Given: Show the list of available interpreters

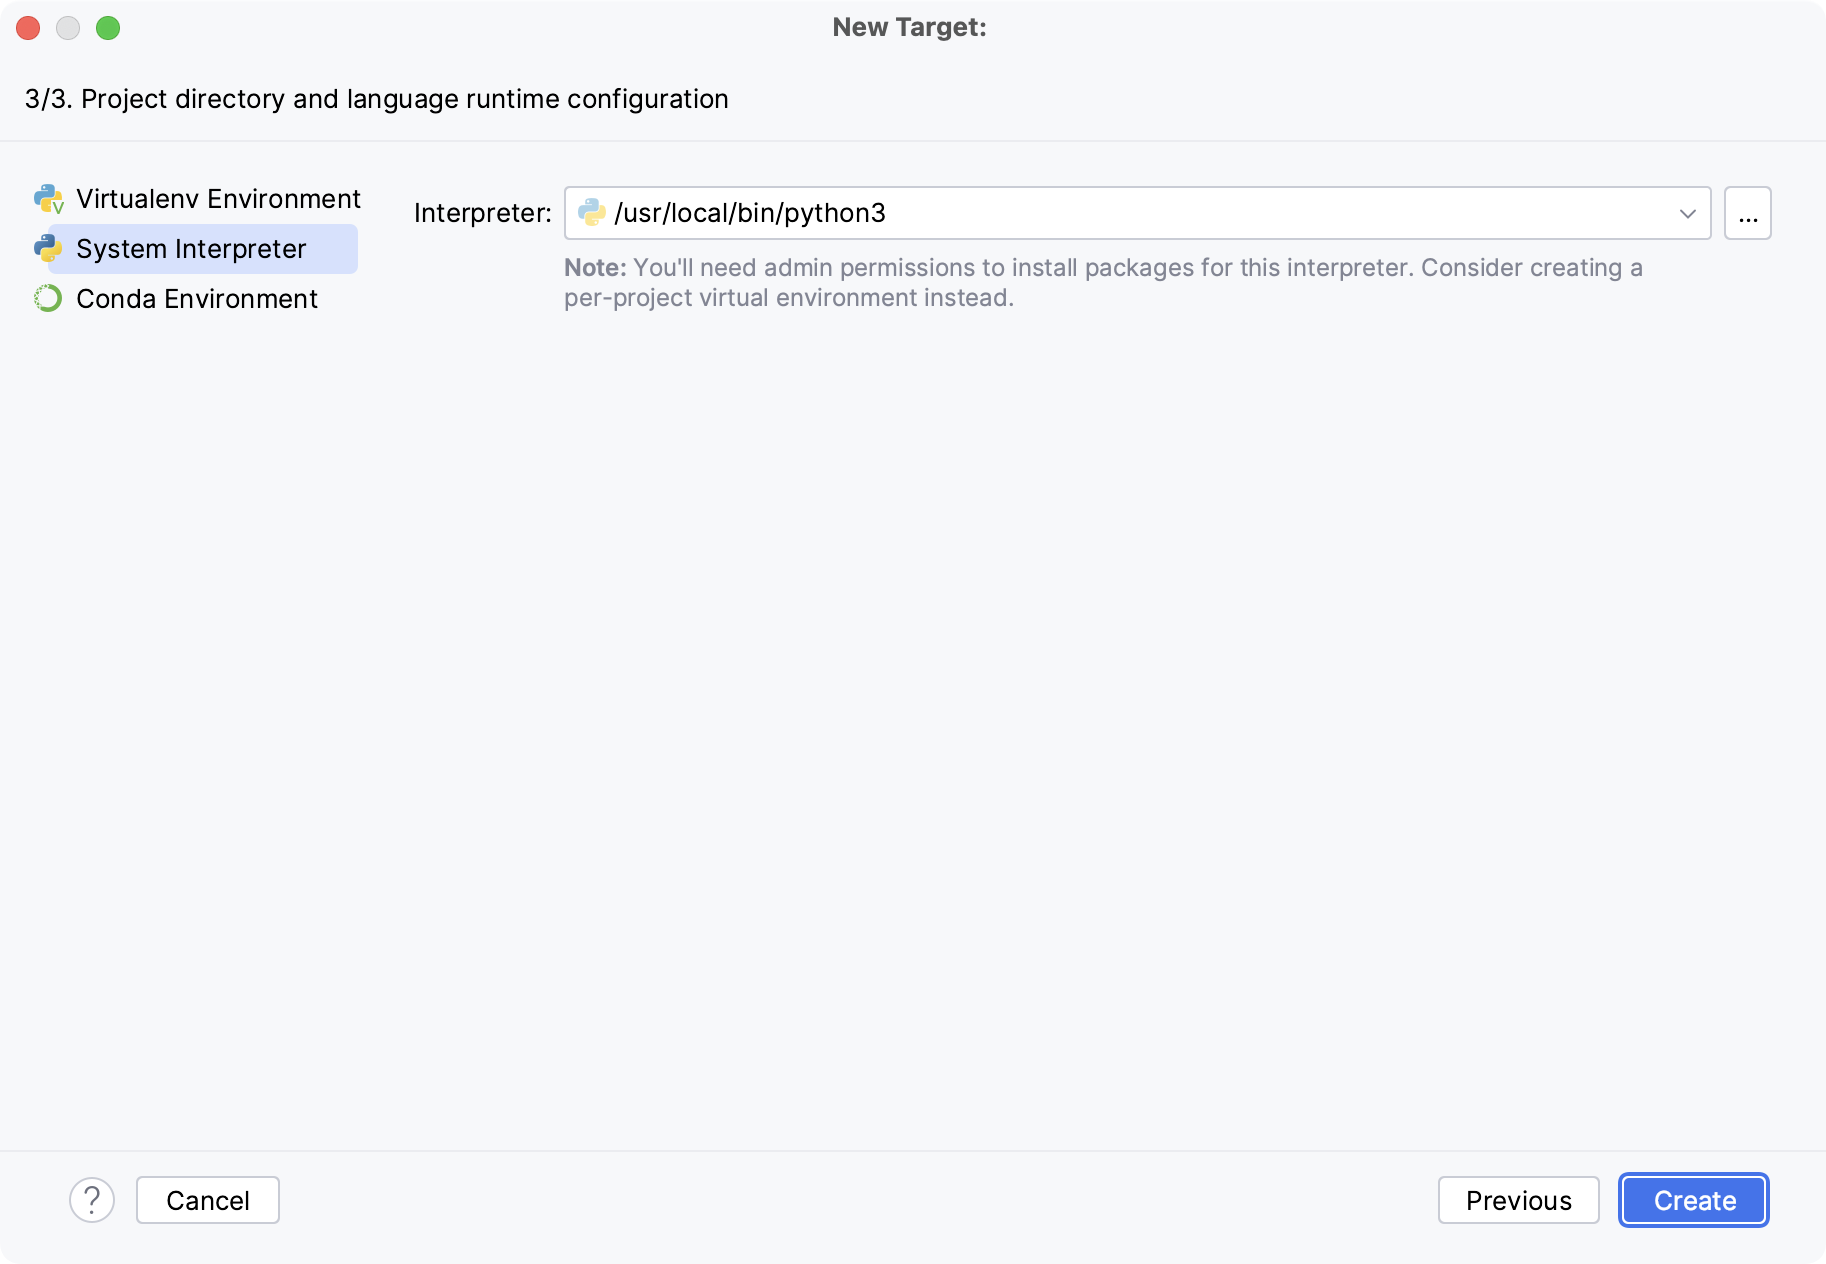Looking at the screenshot, I should (x=1688, y=212).
